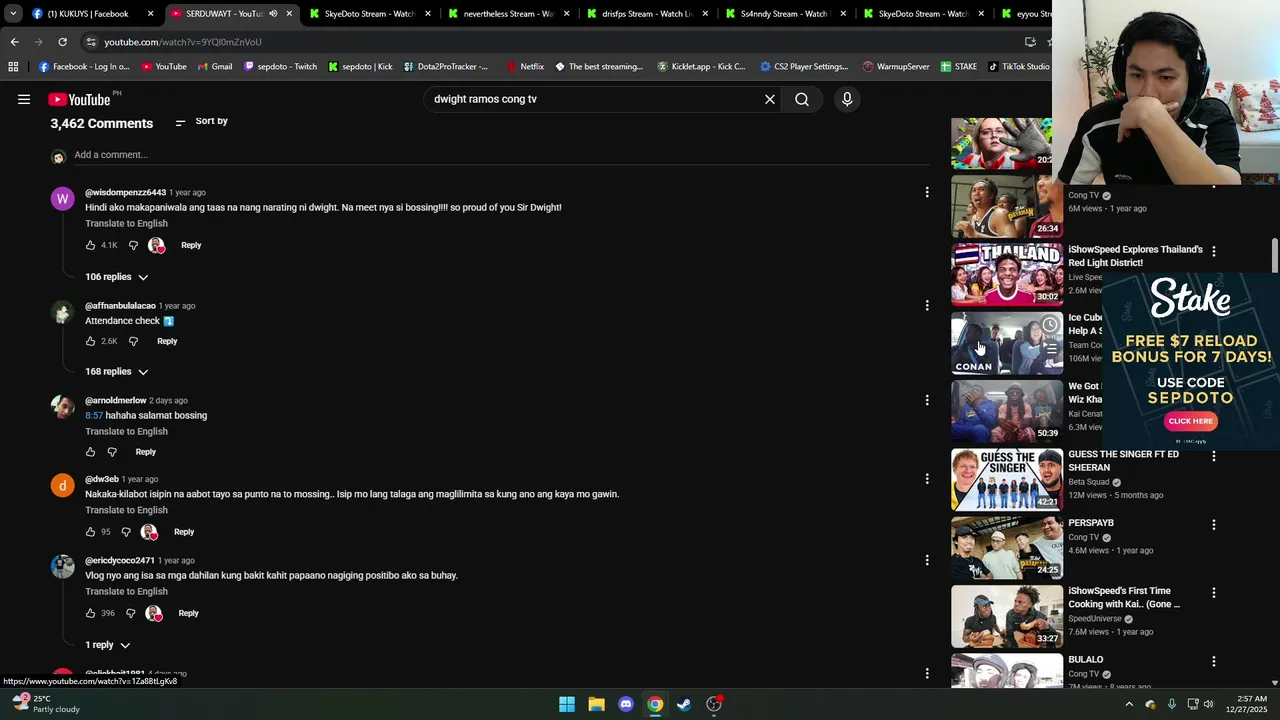Click the Add a comment field
The width and height of the screenshot is (1280, 720).
tap(500, 155)
